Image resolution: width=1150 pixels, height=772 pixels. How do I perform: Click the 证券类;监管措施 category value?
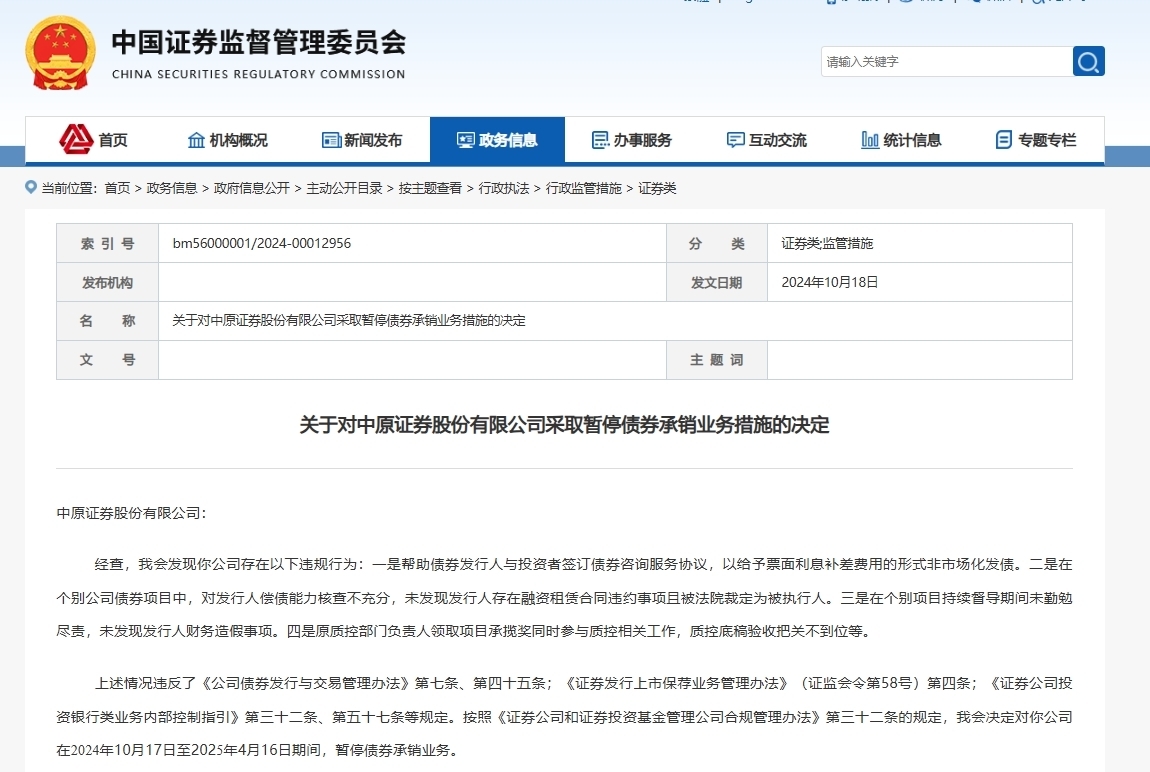(x=827, y=243)
